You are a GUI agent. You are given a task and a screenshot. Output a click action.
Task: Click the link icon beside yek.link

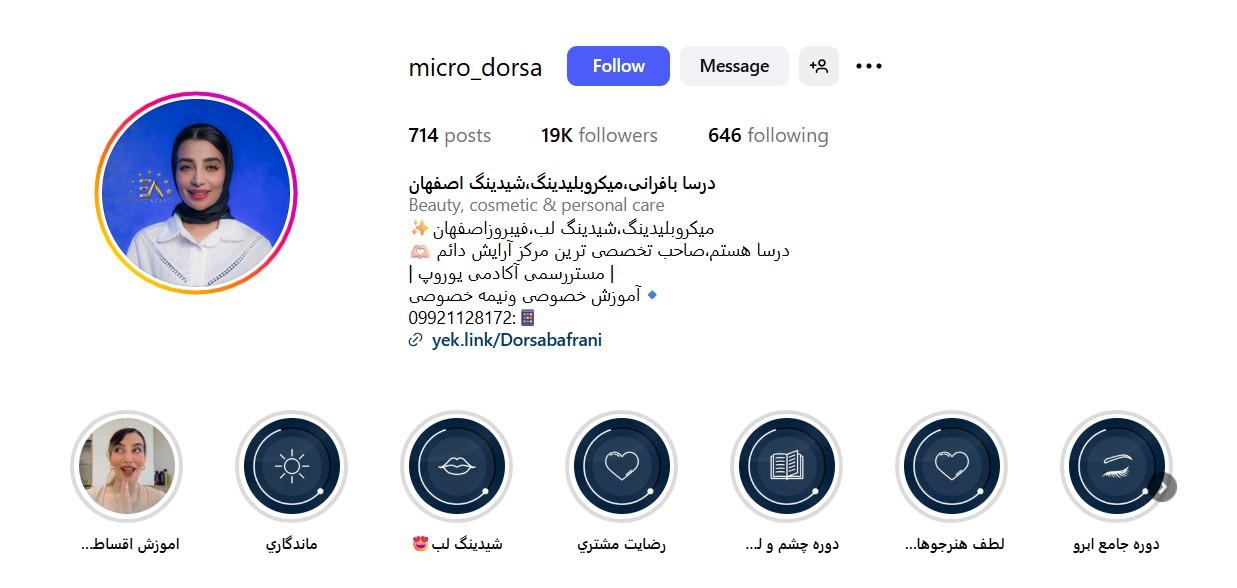416,340
